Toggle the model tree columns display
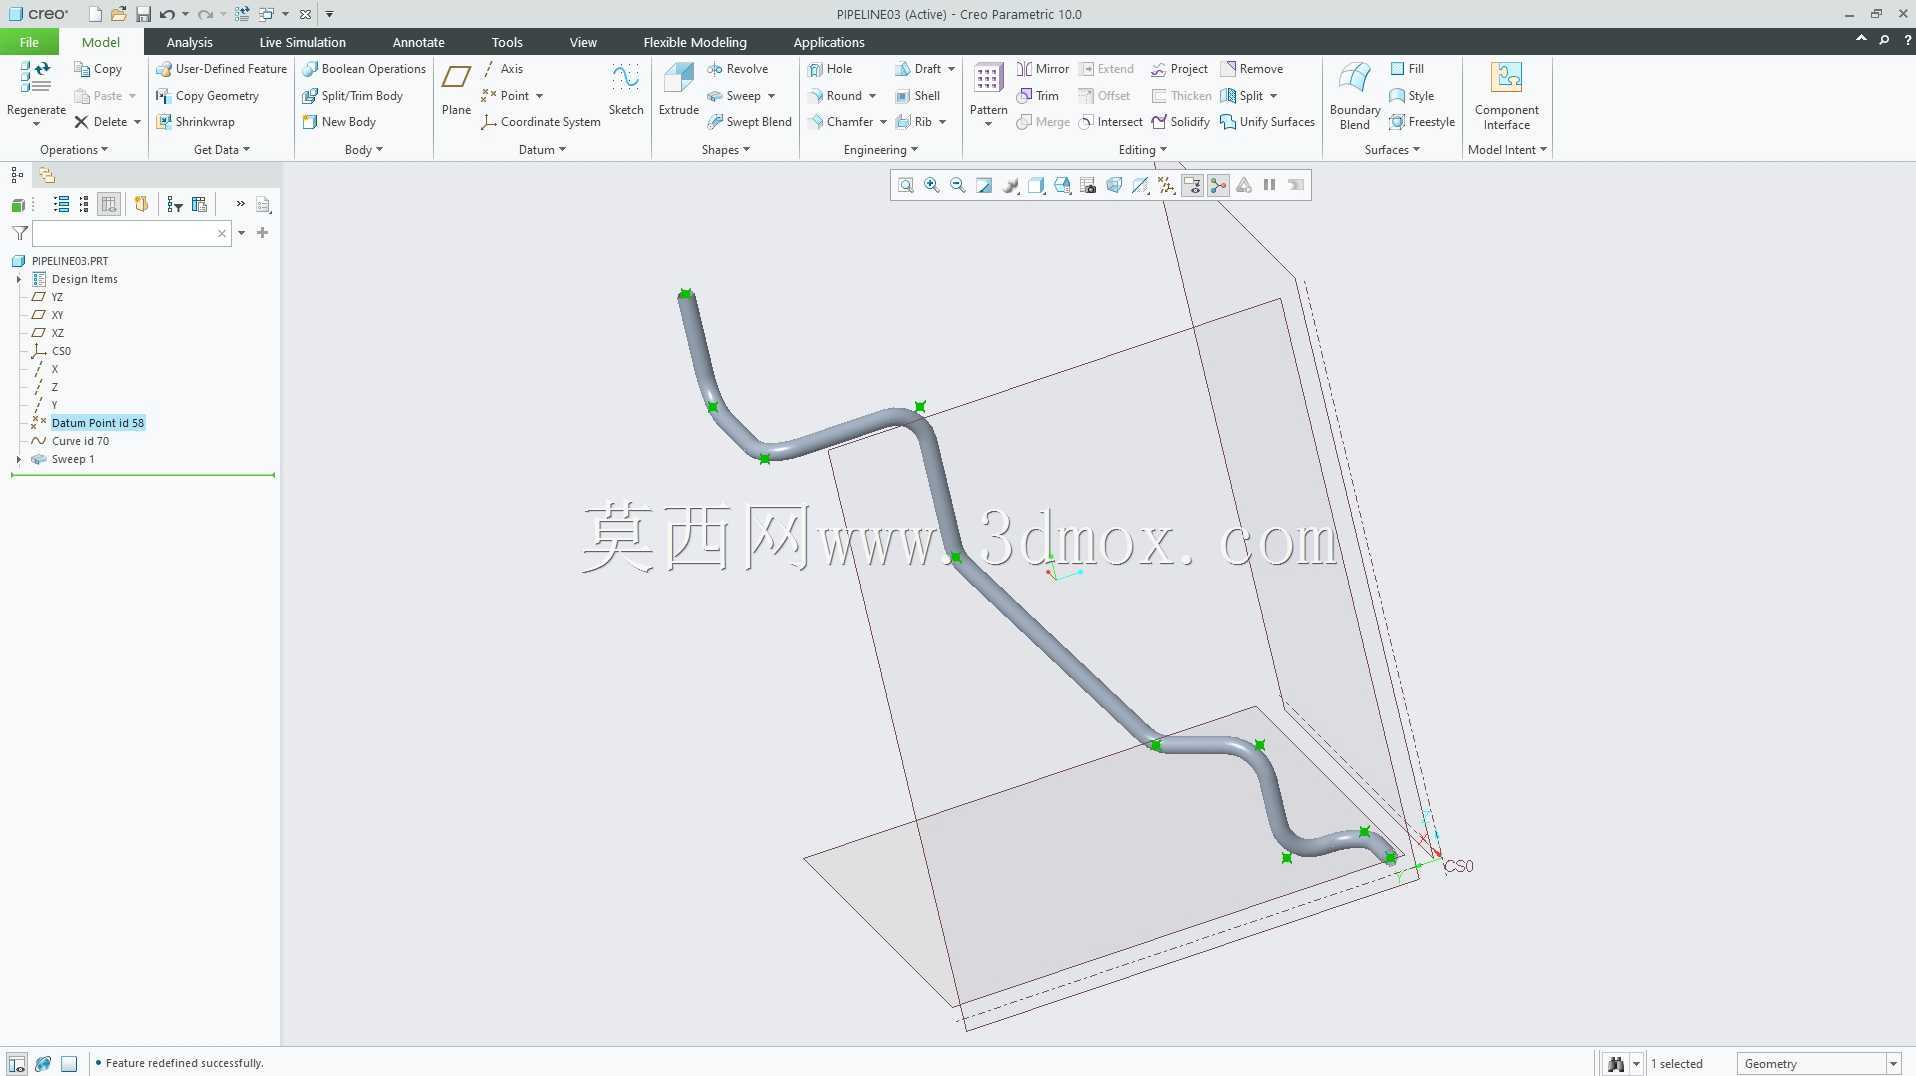 point(109,204)
